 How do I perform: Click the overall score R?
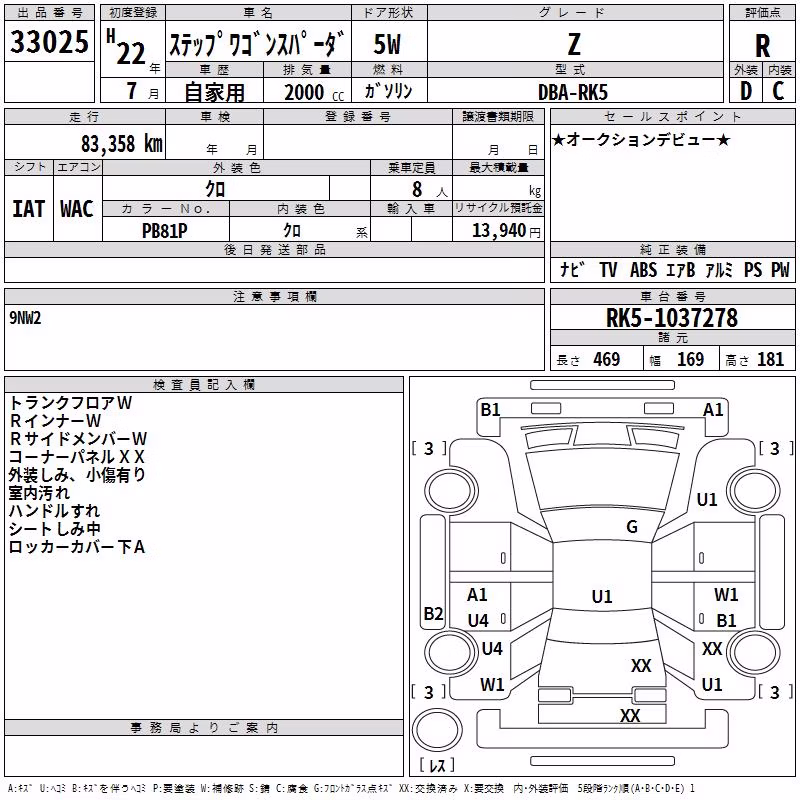point(762,46)
